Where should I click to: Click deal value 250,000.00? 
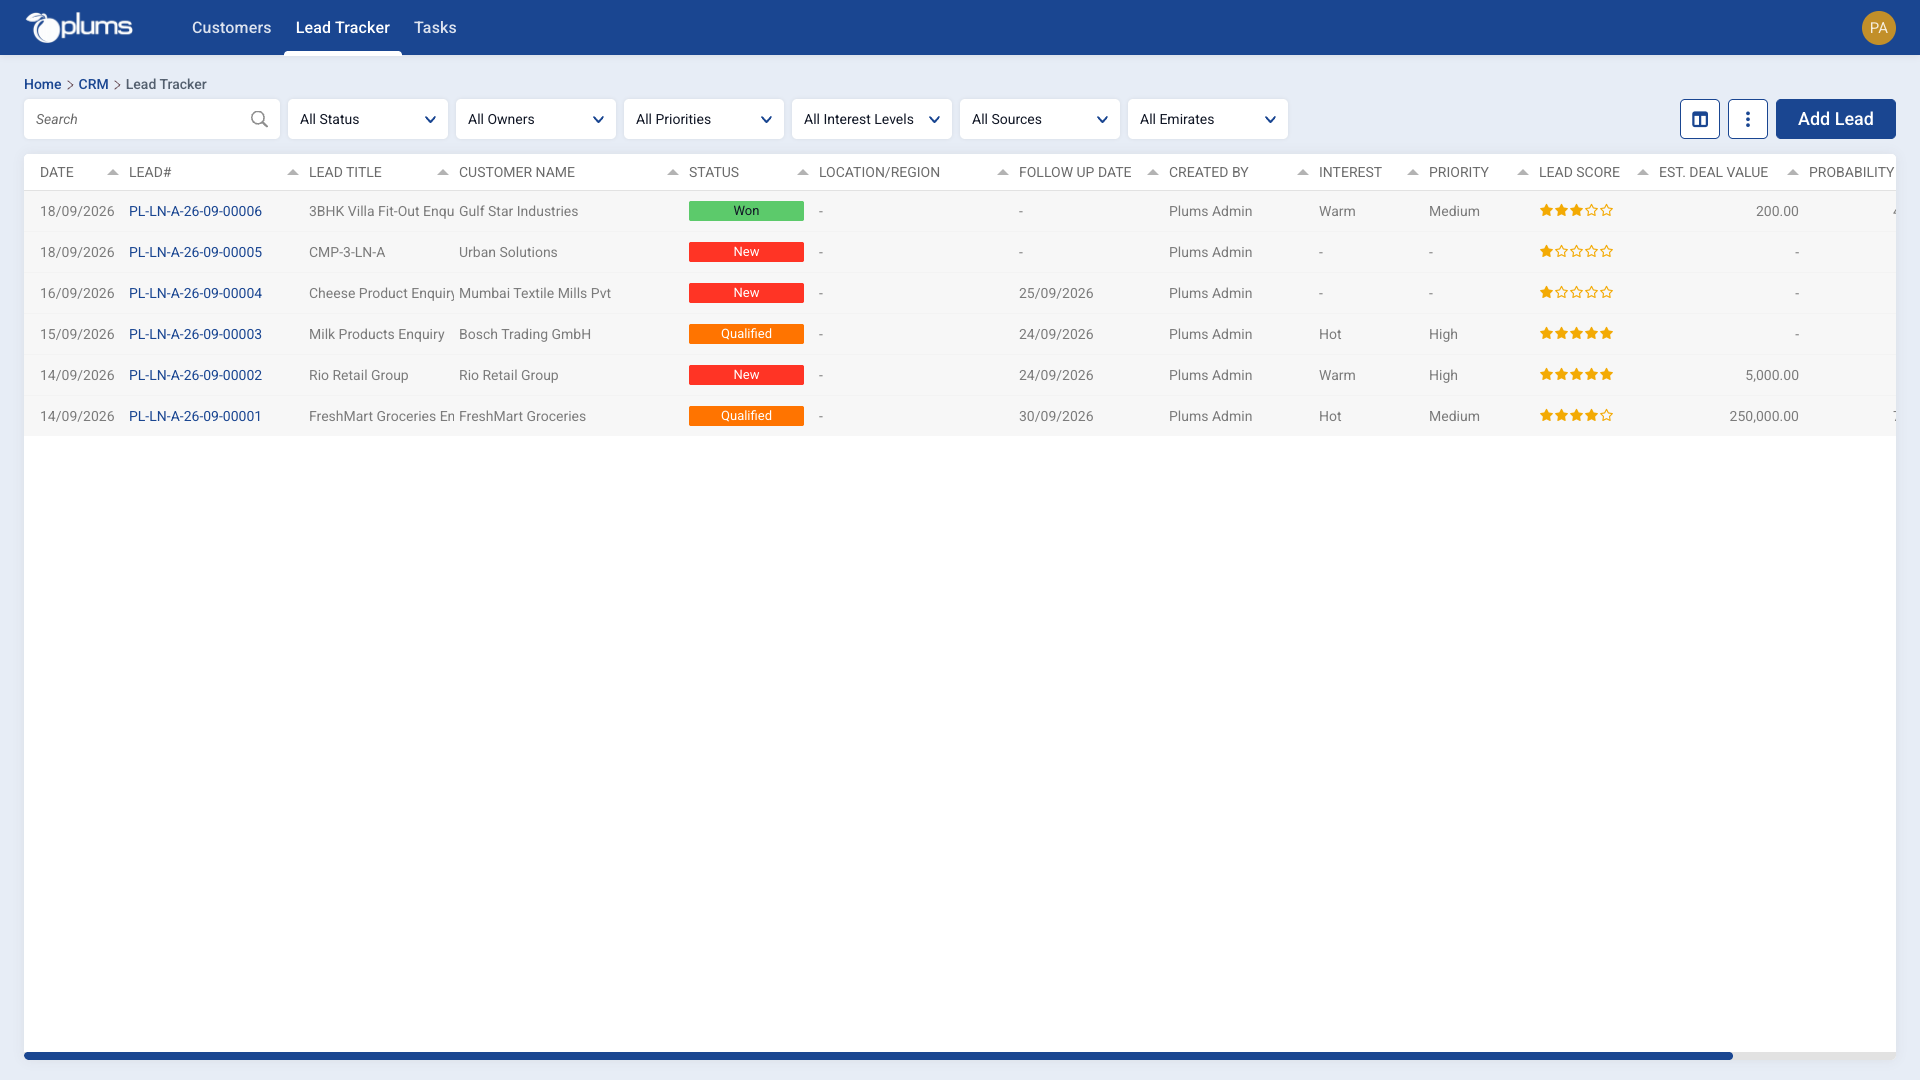tap(1764, 416)
